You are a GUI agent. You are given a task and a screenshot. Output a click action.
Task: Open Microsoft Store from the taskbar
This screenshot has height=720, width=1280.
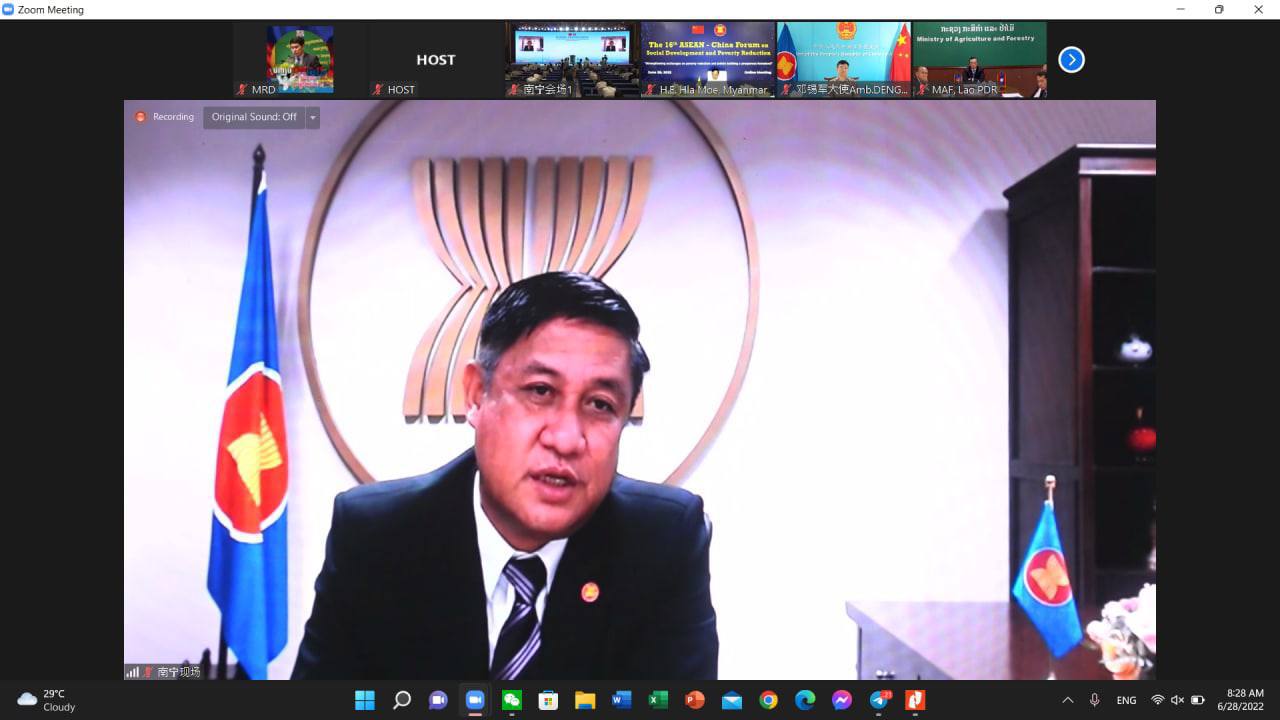(x=548, y=700)
